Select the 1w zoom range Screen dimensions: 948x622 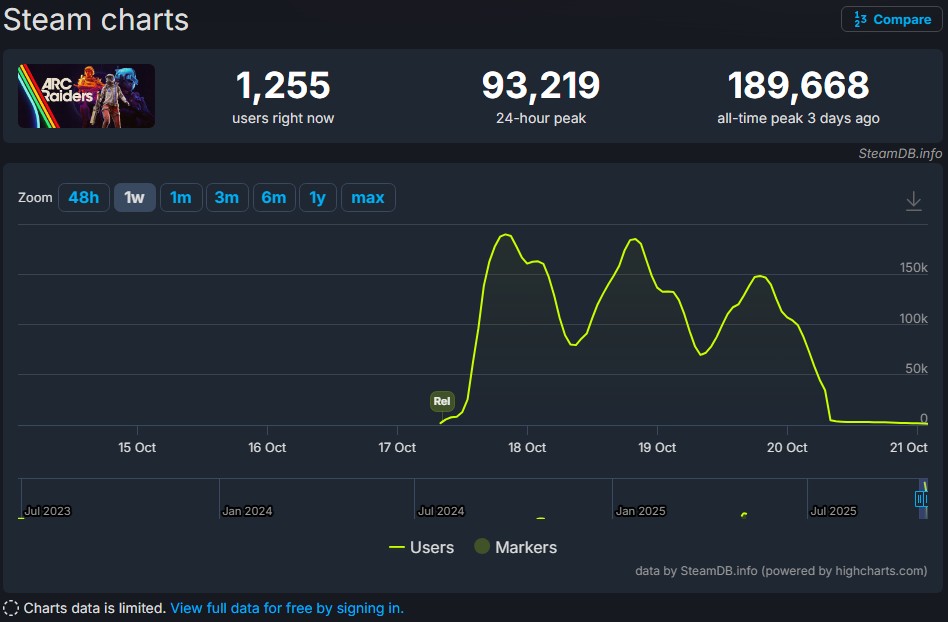pyautogui.click(x=134, y=198)
